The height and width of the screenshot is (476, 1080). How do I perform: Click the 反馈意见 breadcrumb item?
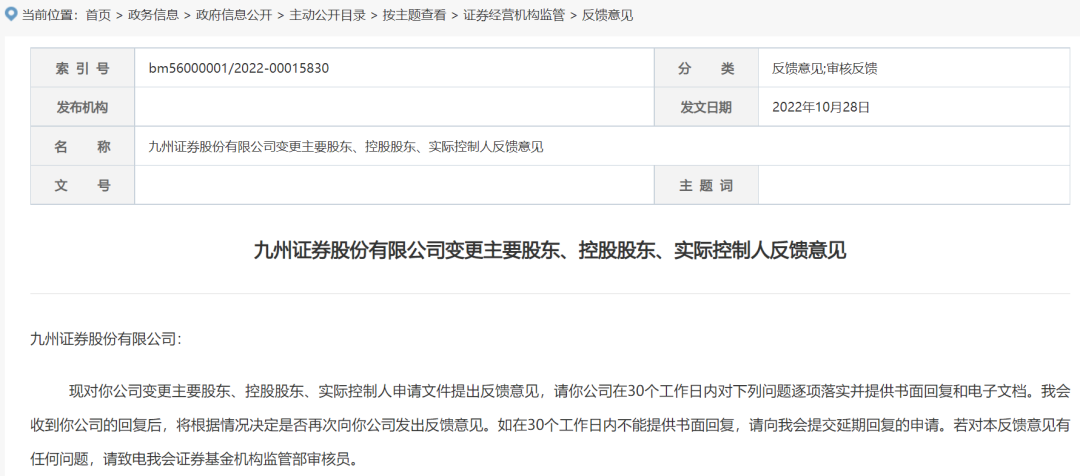click(608, 15)
